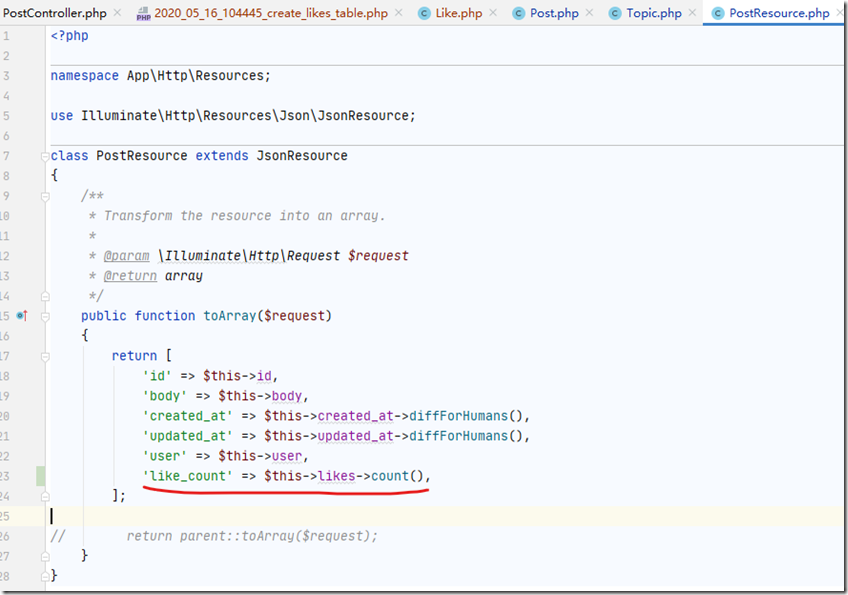Click the toArray function name
This screenshot has height=595, width=848.
[x=229, y=316]
